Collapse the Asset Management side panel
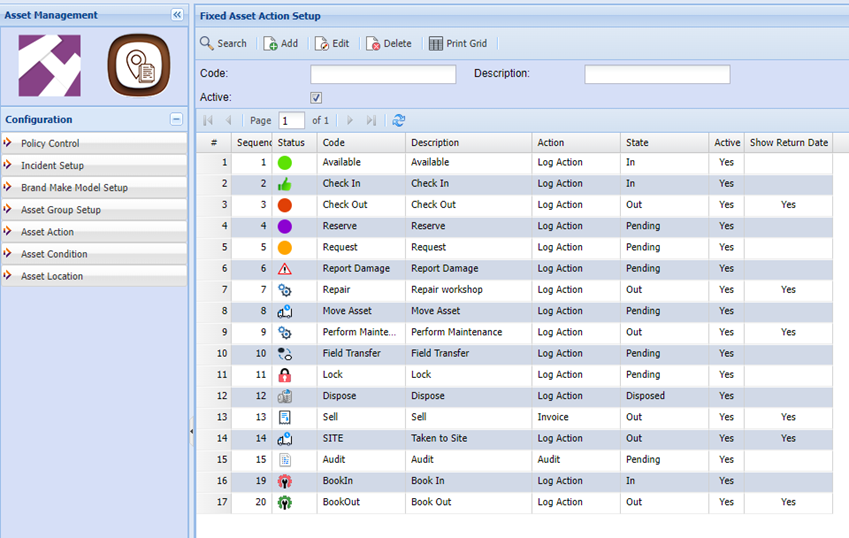 tap(177, 15)
